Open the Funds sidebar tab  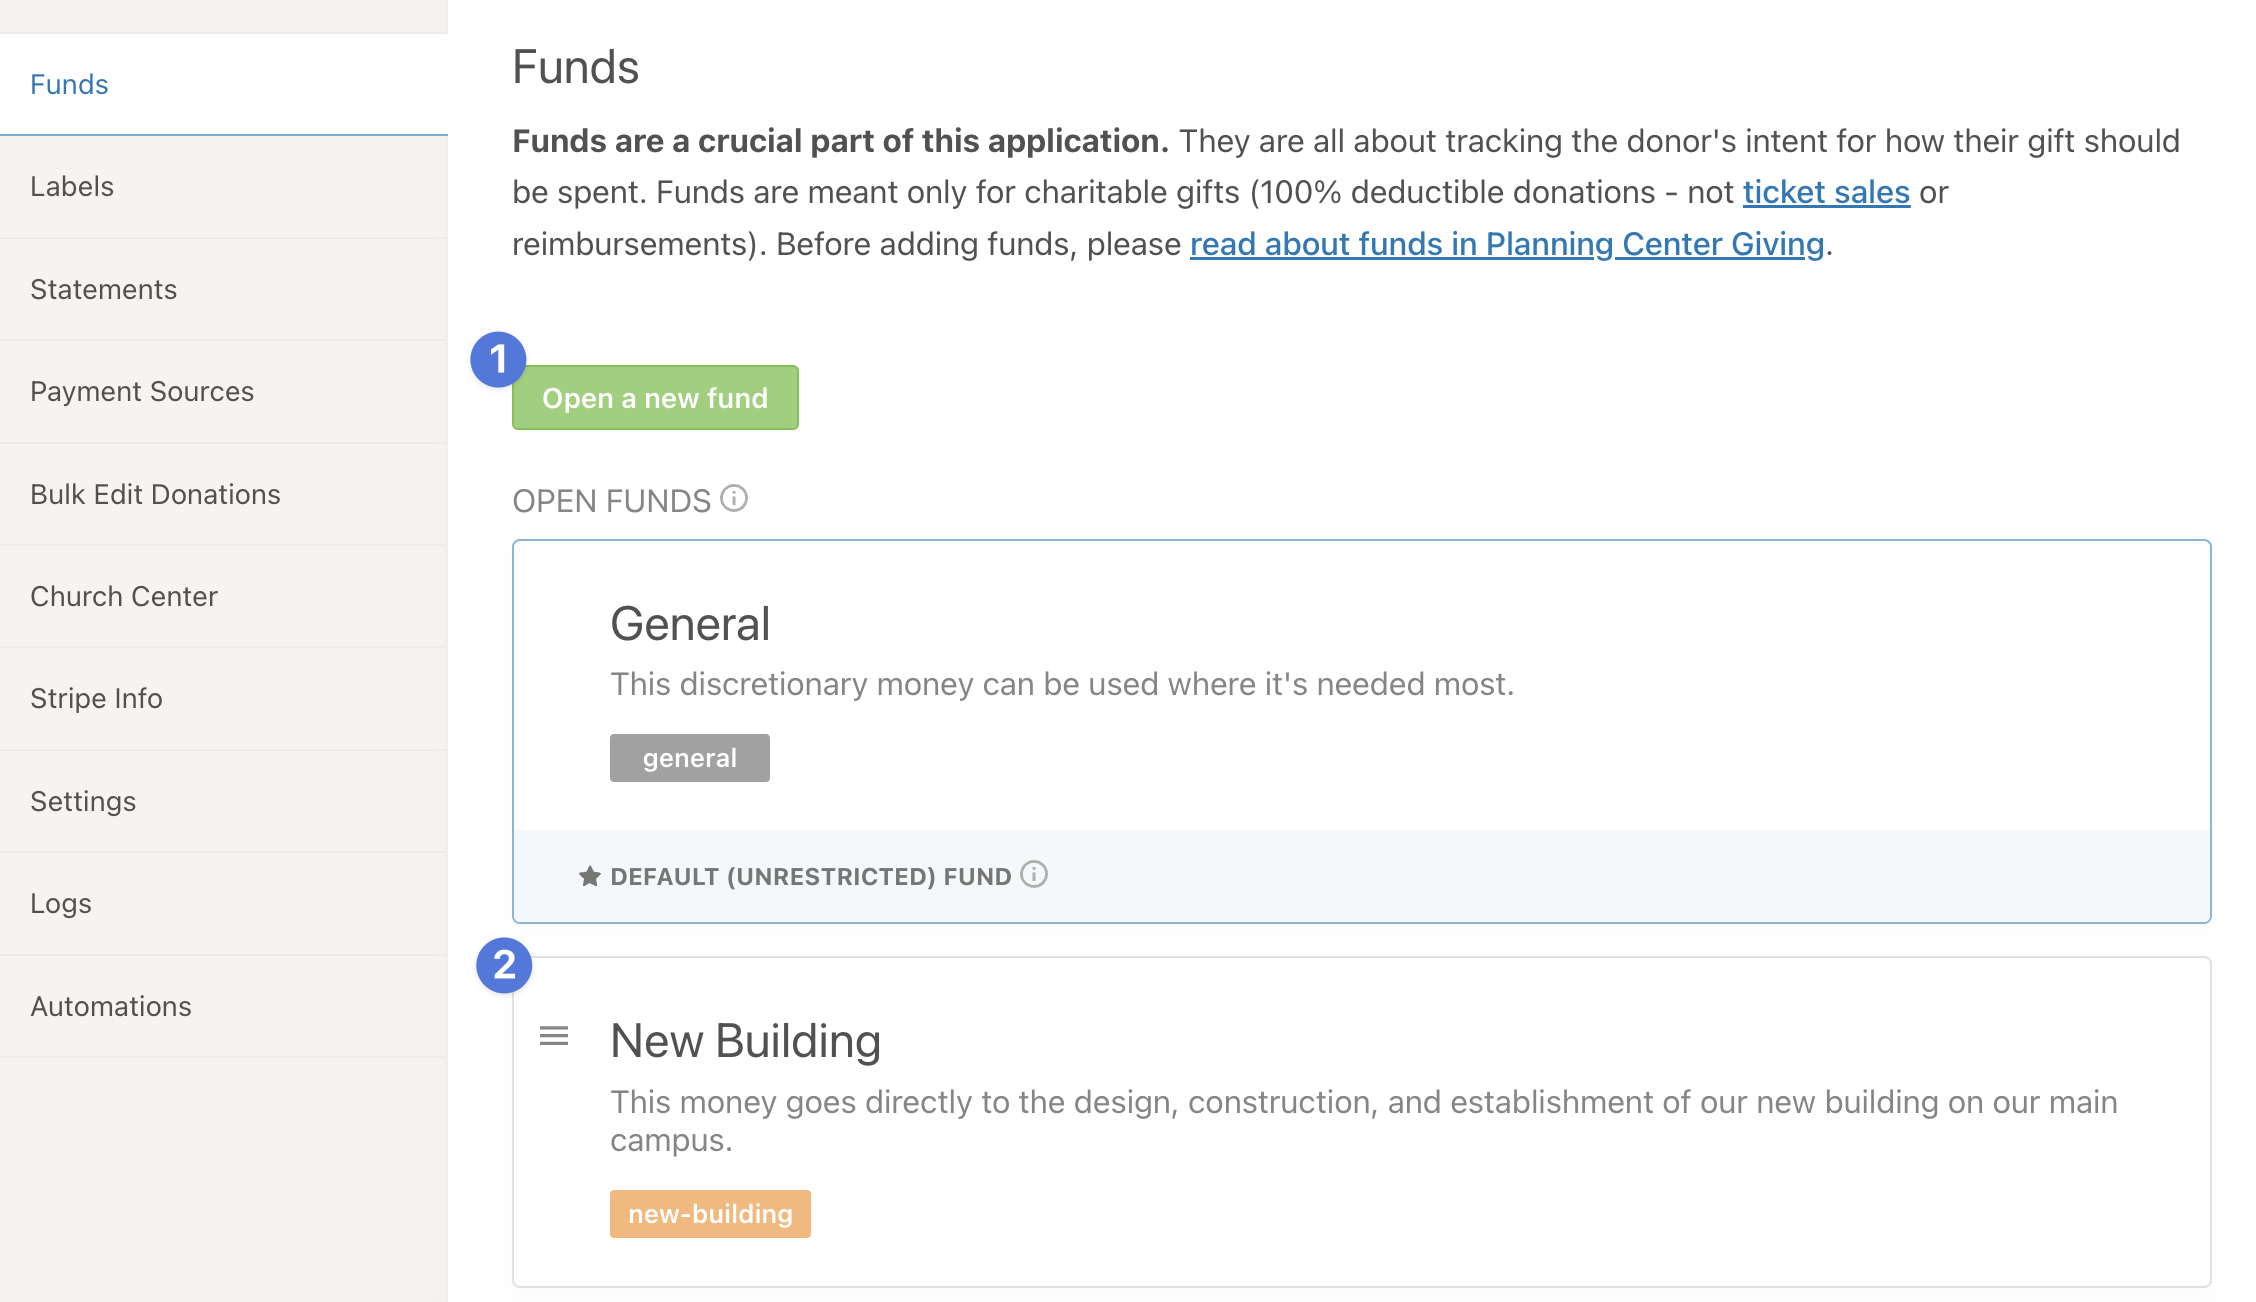(x=223, y=84)
